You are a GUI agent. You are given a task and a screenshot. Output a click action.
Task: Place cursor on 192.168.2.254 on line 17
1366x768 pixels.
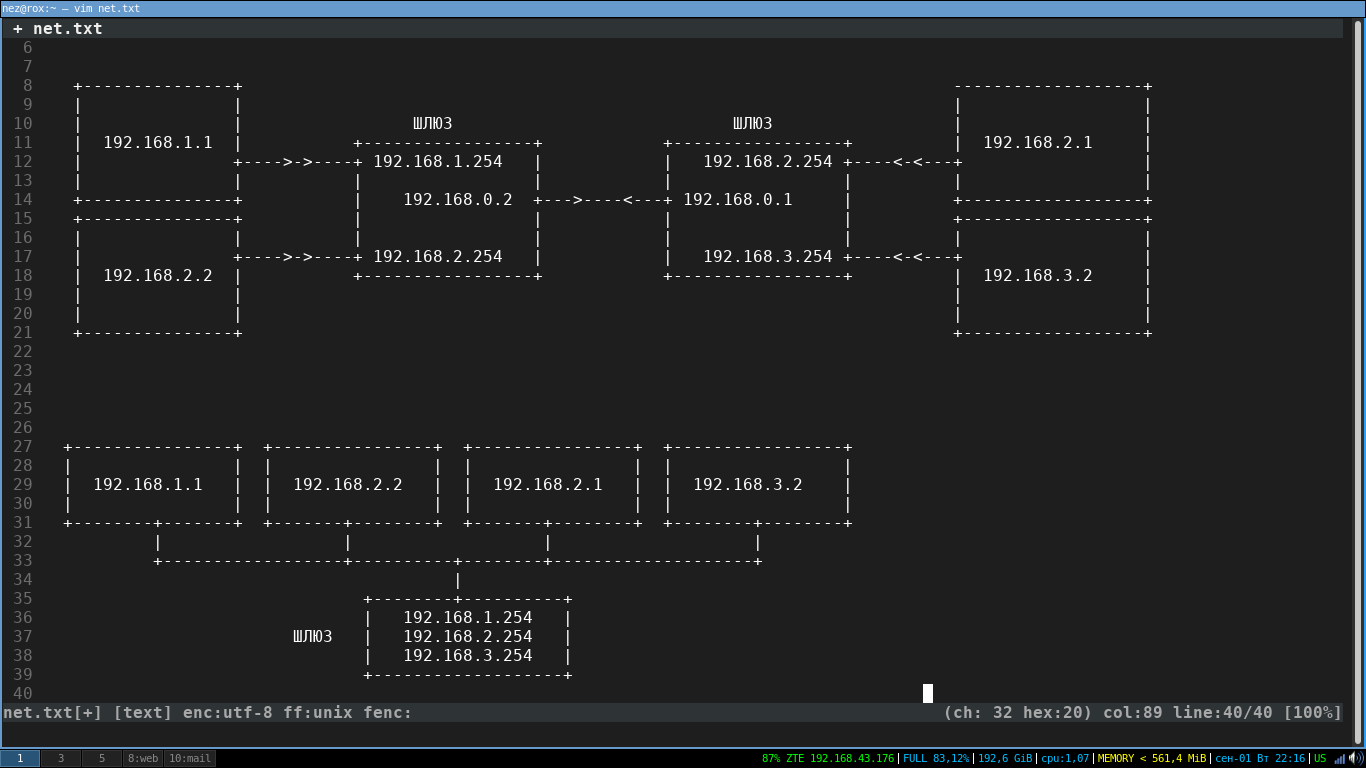point(438,256)
